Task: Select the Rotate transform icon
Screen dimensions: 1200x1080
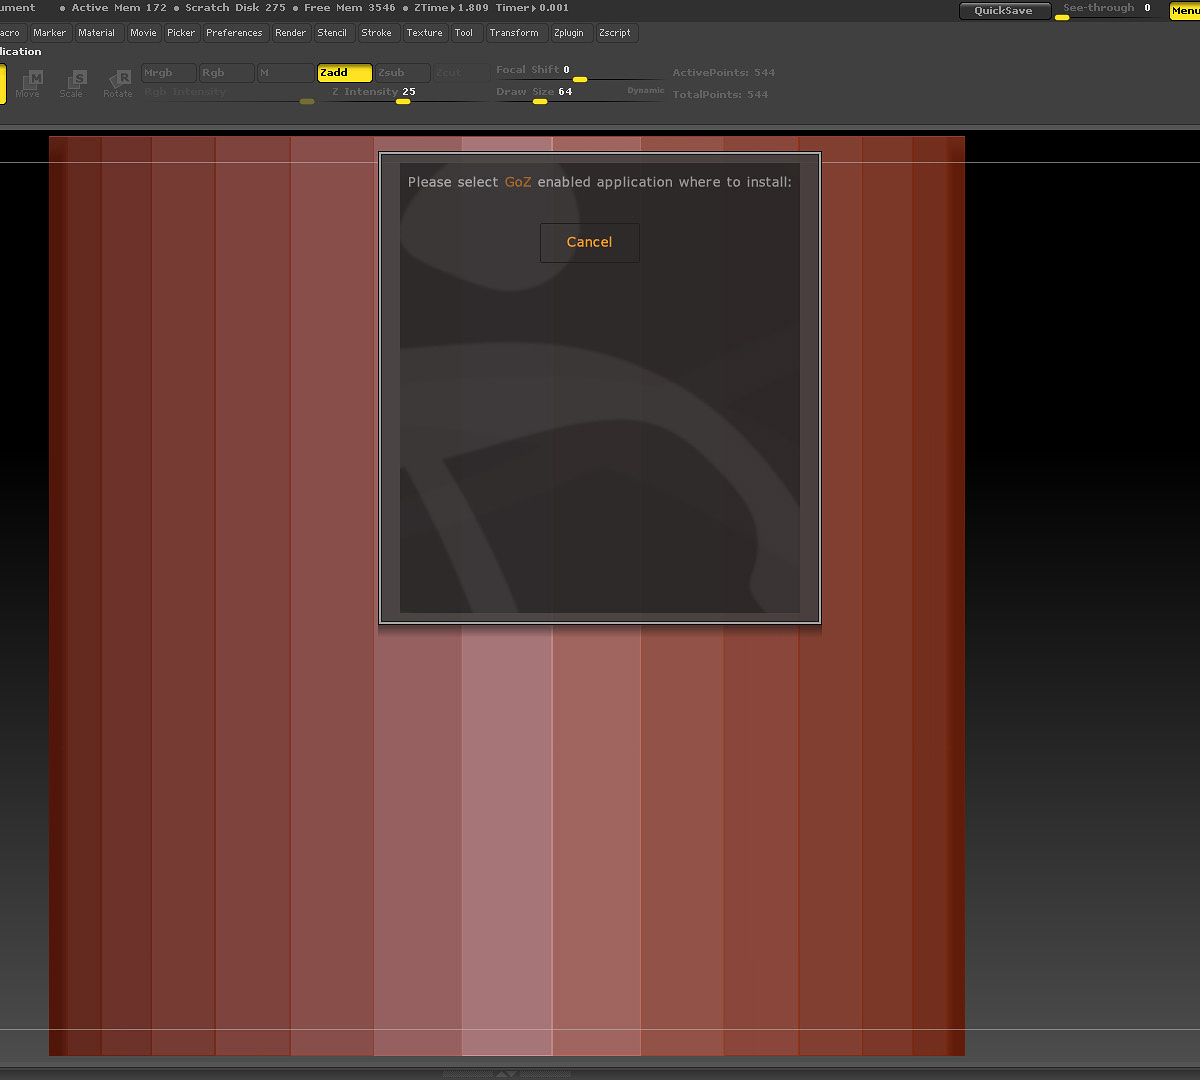Action: click(x=117, y=83)
